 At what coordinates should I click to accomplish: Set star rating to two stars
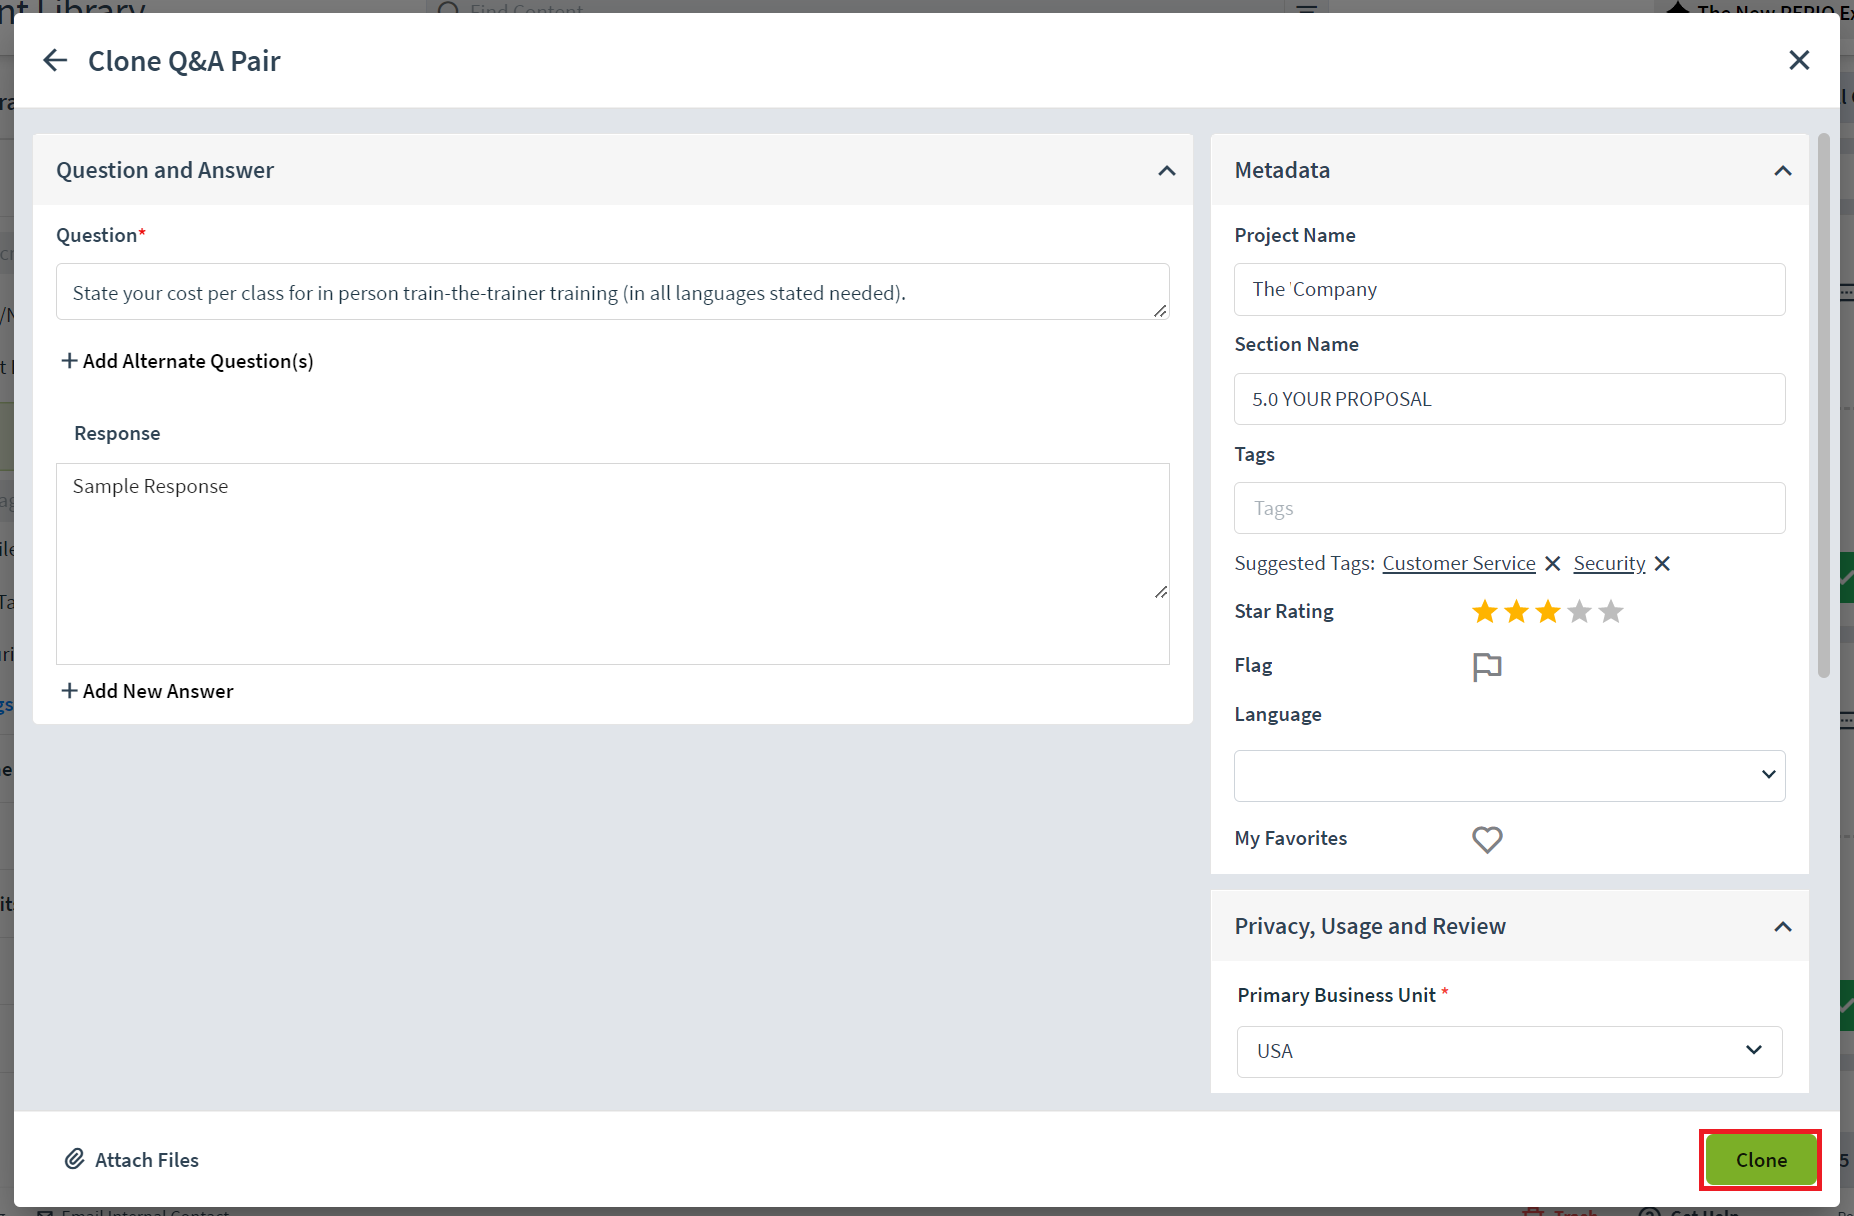[1516, 611]
